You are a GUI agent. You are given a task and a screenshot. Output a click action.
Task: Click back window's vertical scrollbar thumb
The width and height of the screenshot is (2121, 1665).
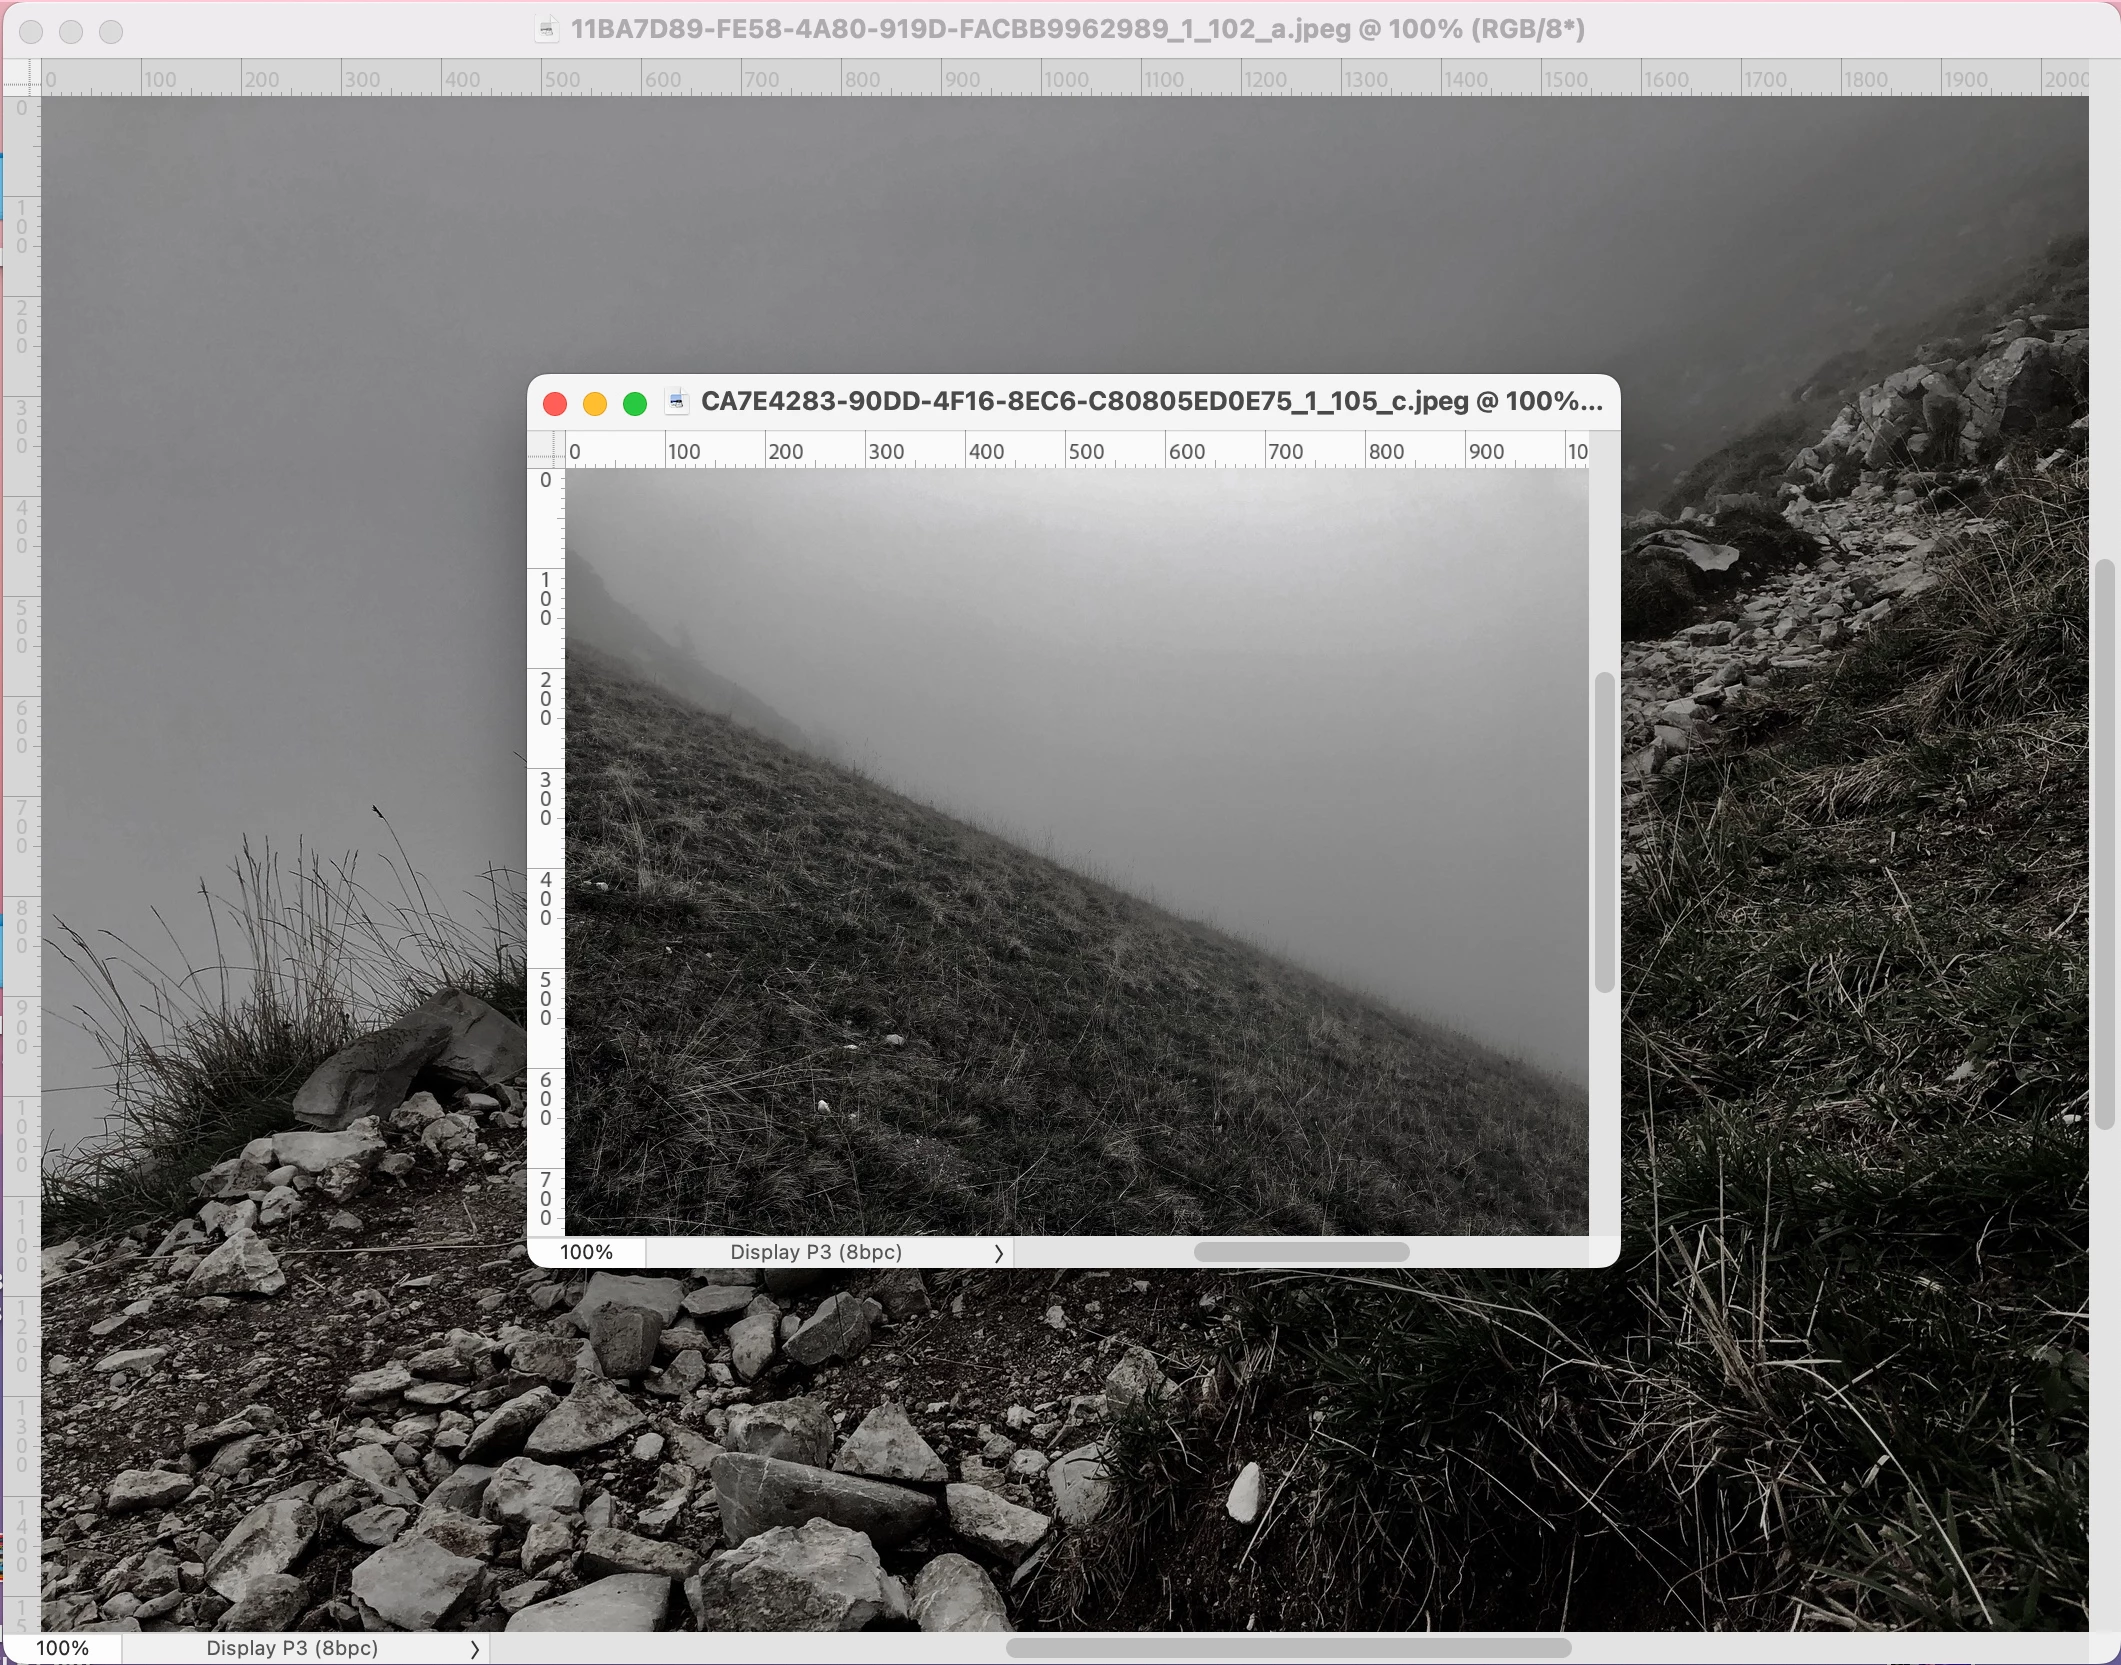[x=2104, y=844]
